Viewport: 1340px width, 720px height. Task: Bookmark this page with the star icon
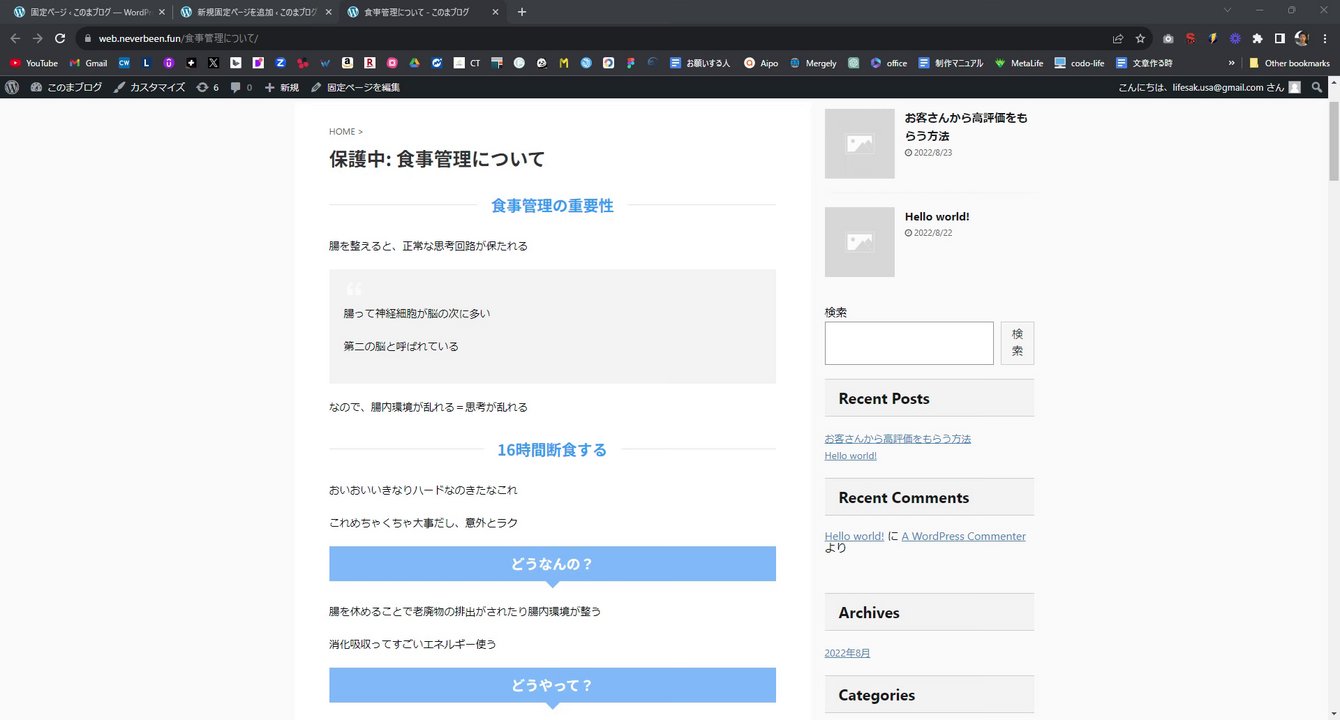point(1140,38)
